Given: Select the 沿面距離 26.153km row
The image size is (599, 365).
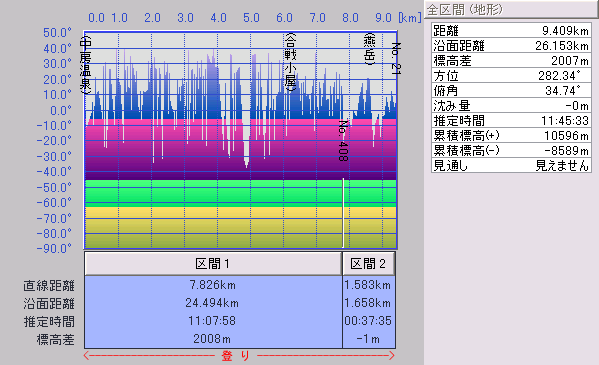Looking at the screenshot, I should (511, 45).
